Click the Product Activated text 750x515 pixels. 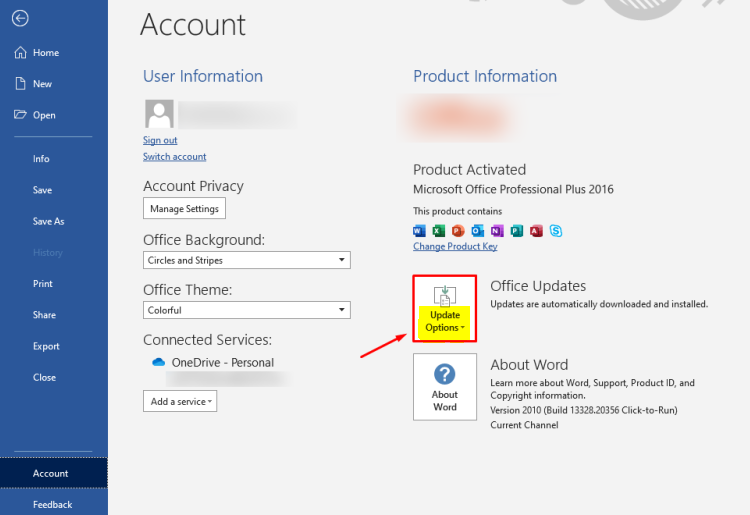point(469,170)
